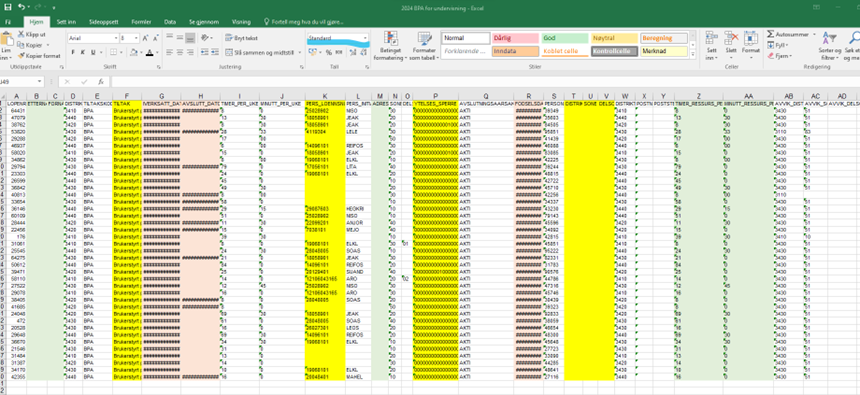The height and width of the screenshot is (395, 860).
Task: Open Formater som tabell
Action: pos(425,46)
